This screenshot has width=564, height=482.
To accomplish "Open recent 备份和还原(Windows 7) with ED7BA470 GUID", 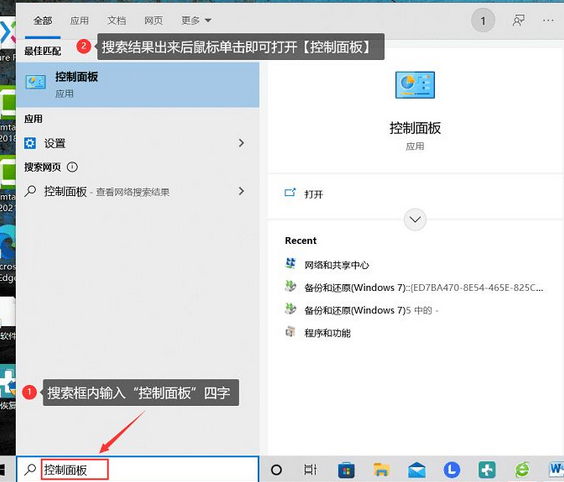I will 424,288.
